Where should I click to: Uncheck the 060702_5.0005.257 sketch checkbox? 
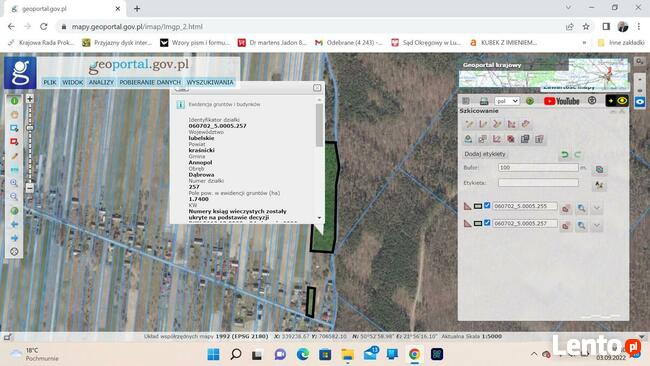click(x=487, y=223)
